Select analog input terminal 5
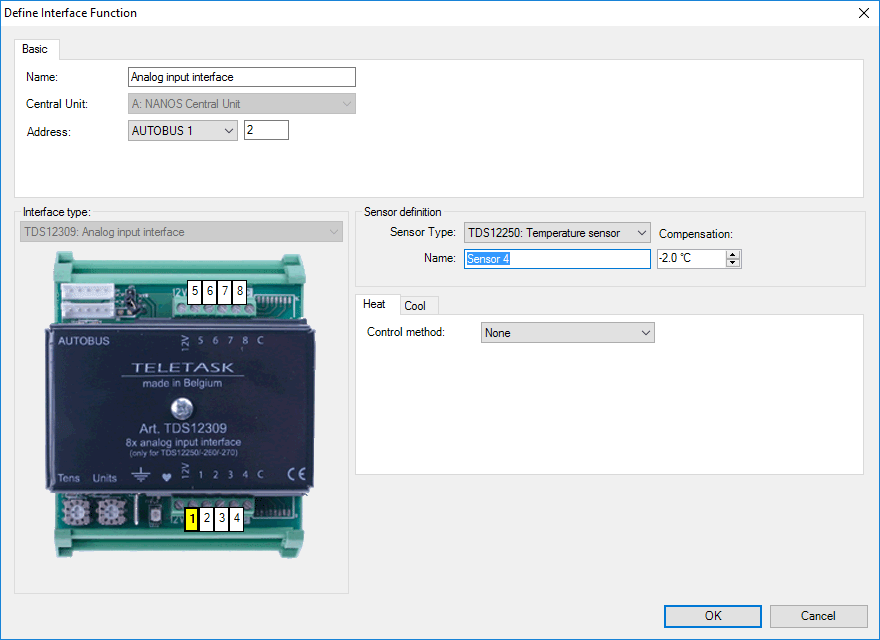Screen dimensions: 880x640 click(x=195, y=291)
